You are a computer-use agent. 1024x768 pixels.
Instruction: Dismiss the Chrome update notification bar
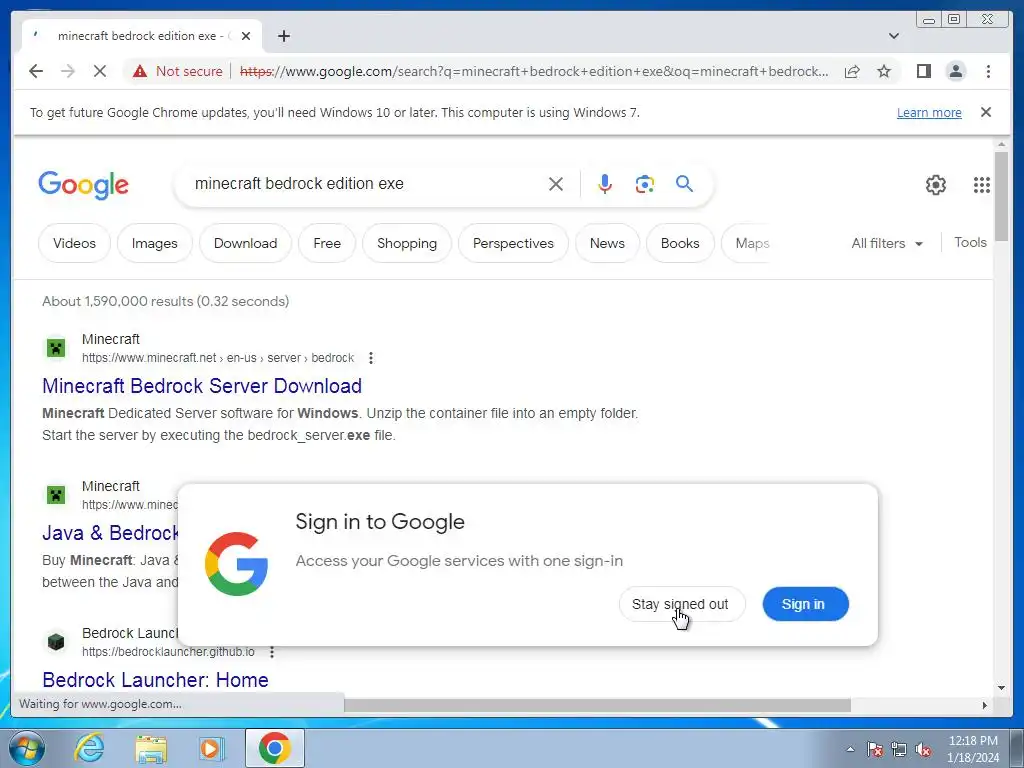[986, 112]
